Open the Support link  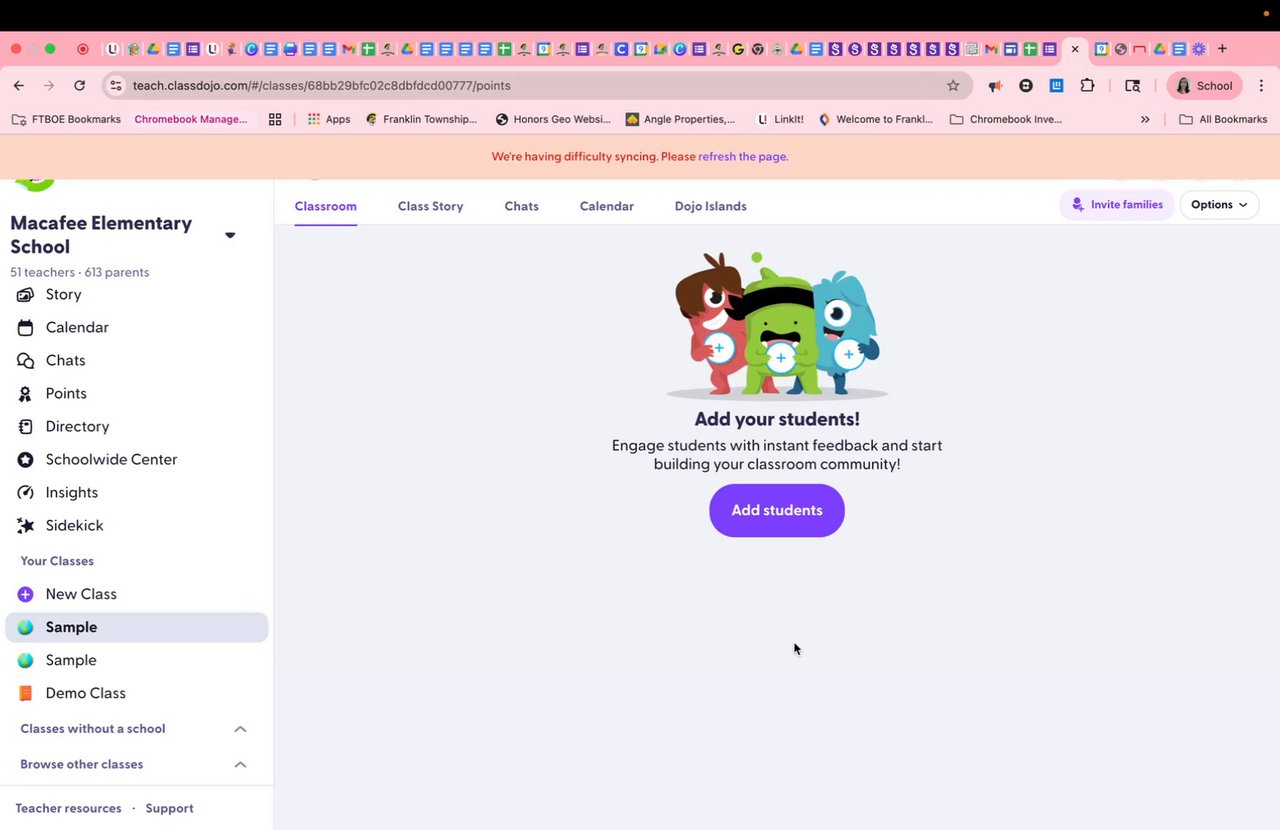169,808
